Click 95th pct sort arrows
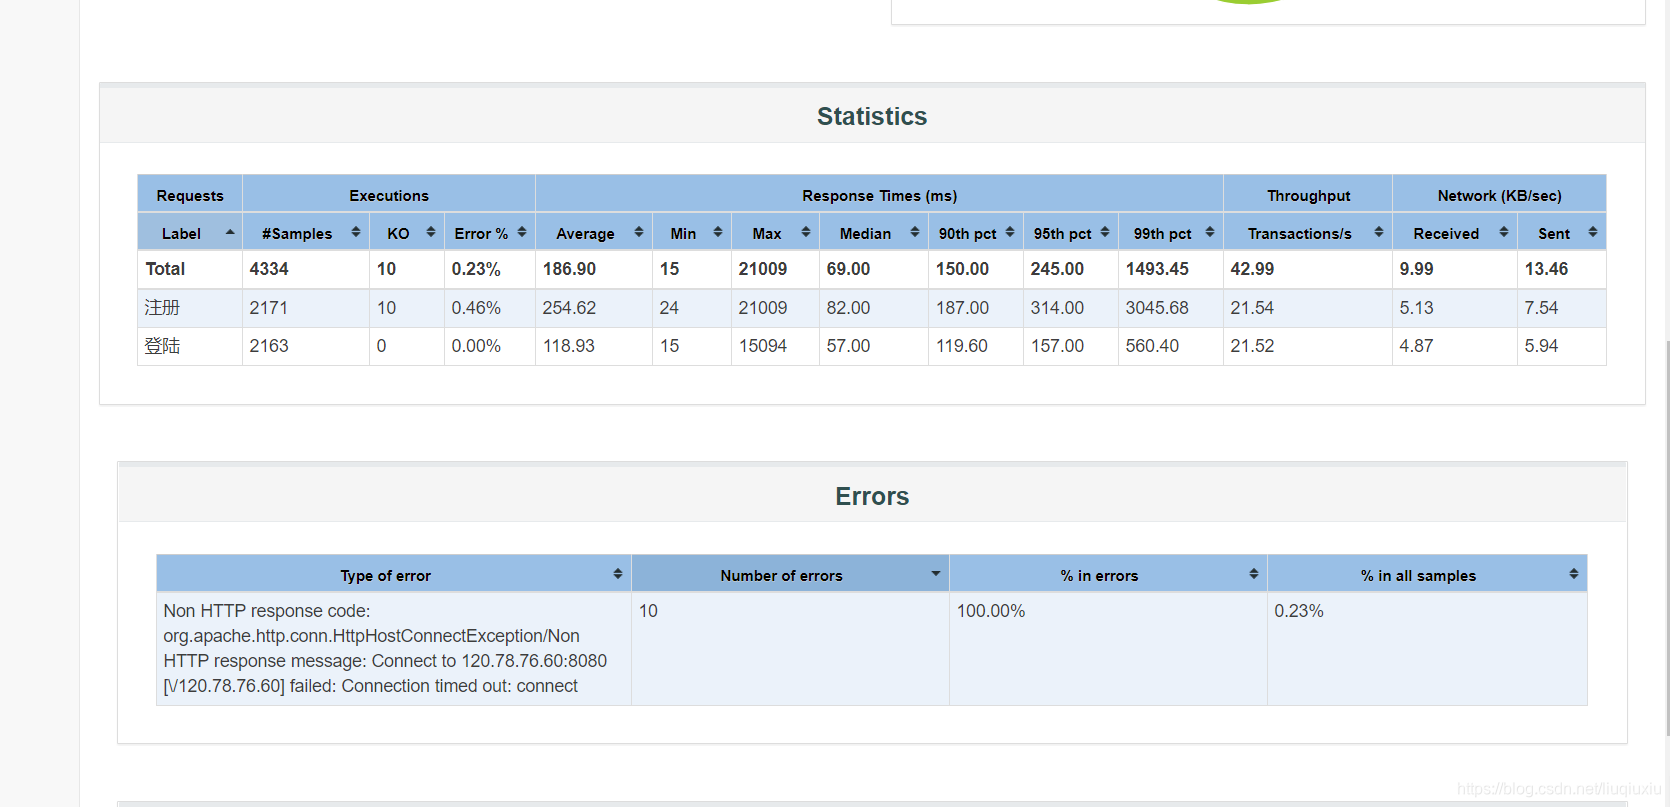The image size is (1670, 807). pyautogui.click(x=1104, y=232)
